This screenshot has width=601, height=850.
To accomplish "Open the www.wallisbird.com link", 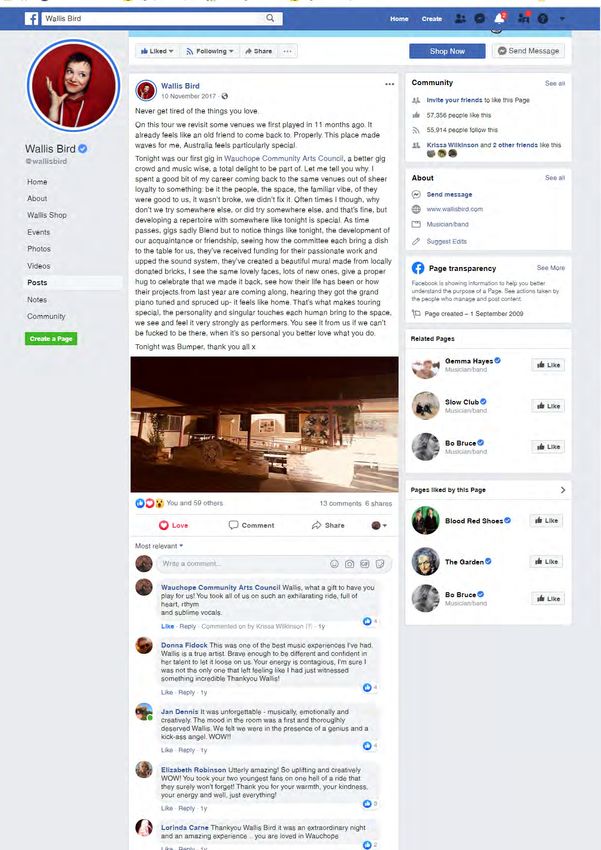I will point(455,209).
